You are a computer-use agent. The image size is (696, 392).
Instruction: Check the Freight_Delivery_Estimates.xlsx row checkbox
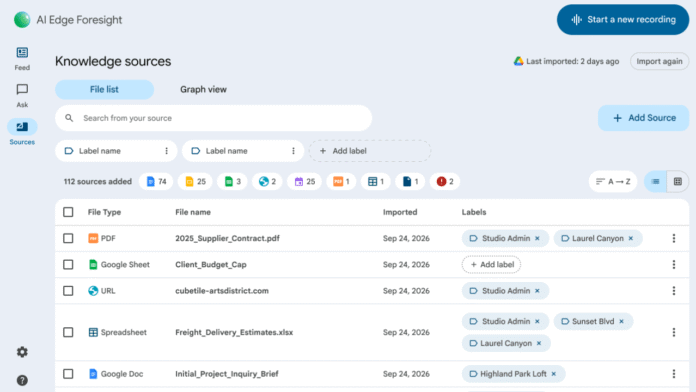[x=68, y=332]
